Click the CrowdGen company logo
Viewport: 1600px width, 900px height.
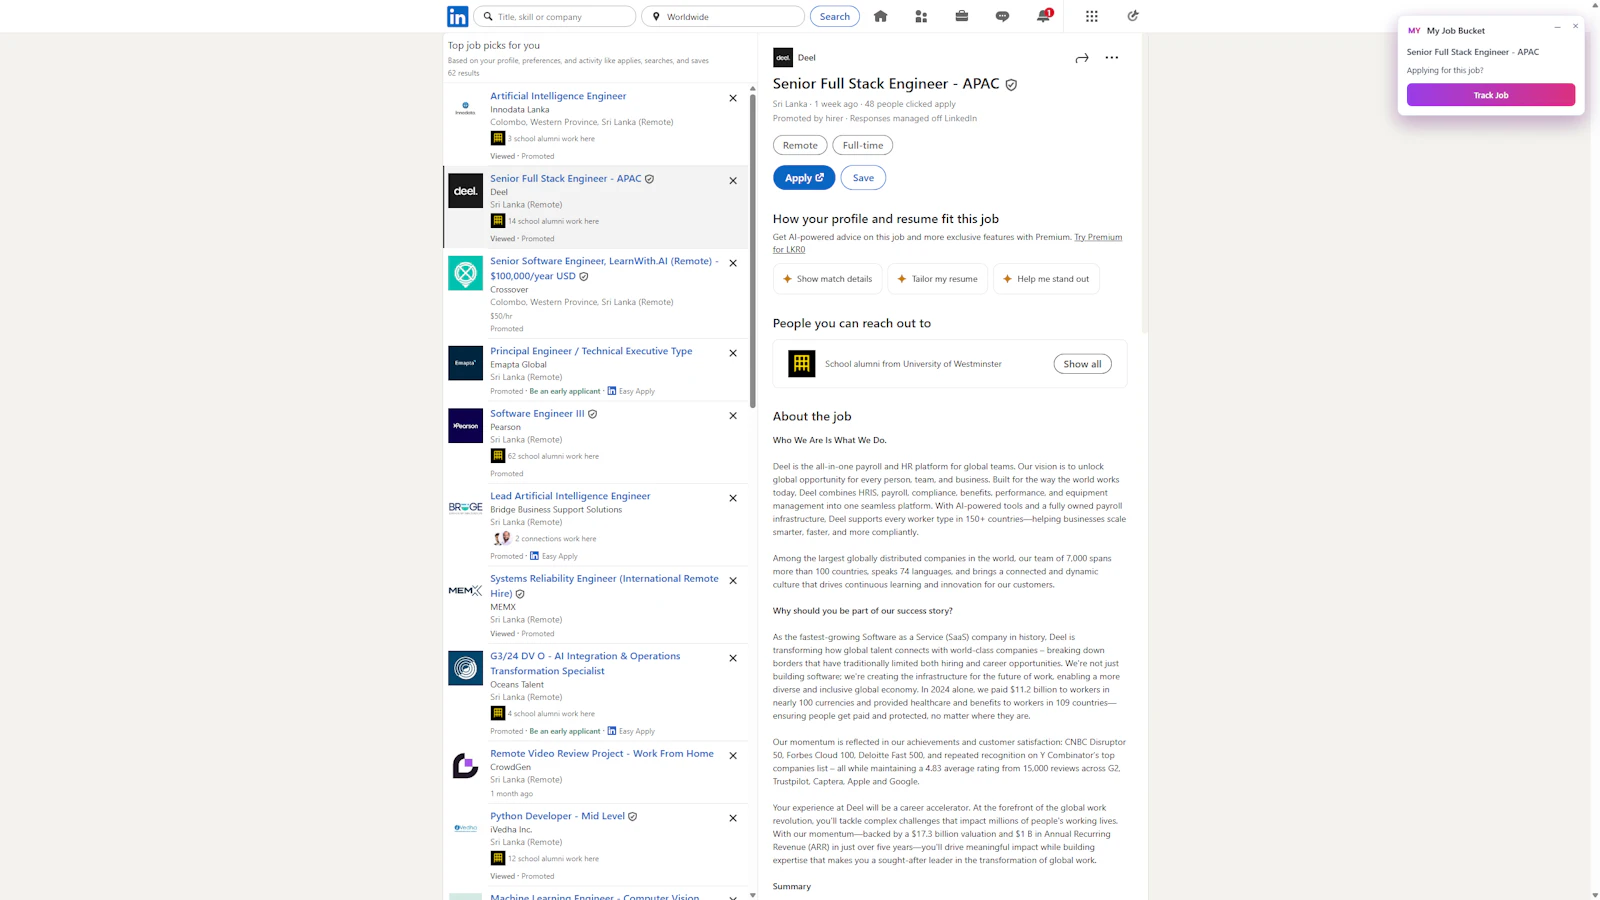click(465, 766)
